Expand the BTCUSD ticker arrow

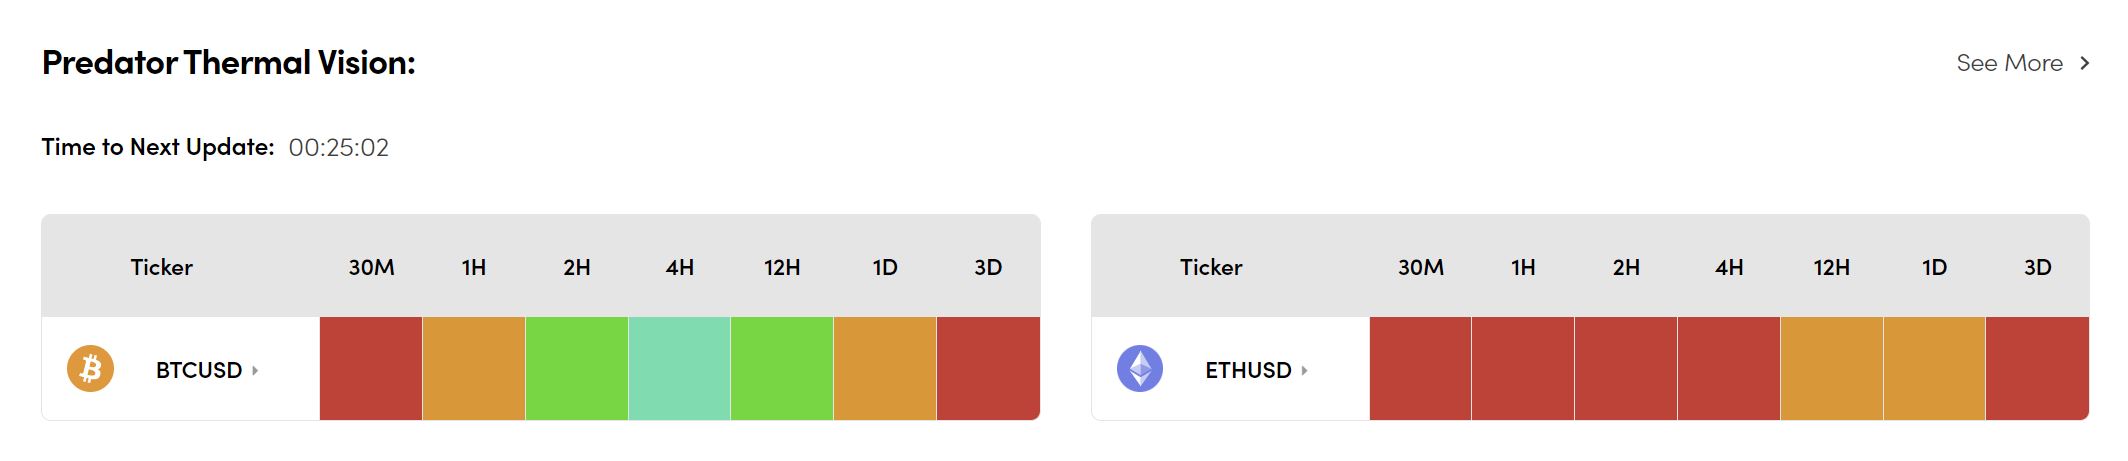[x=255, y=370]
